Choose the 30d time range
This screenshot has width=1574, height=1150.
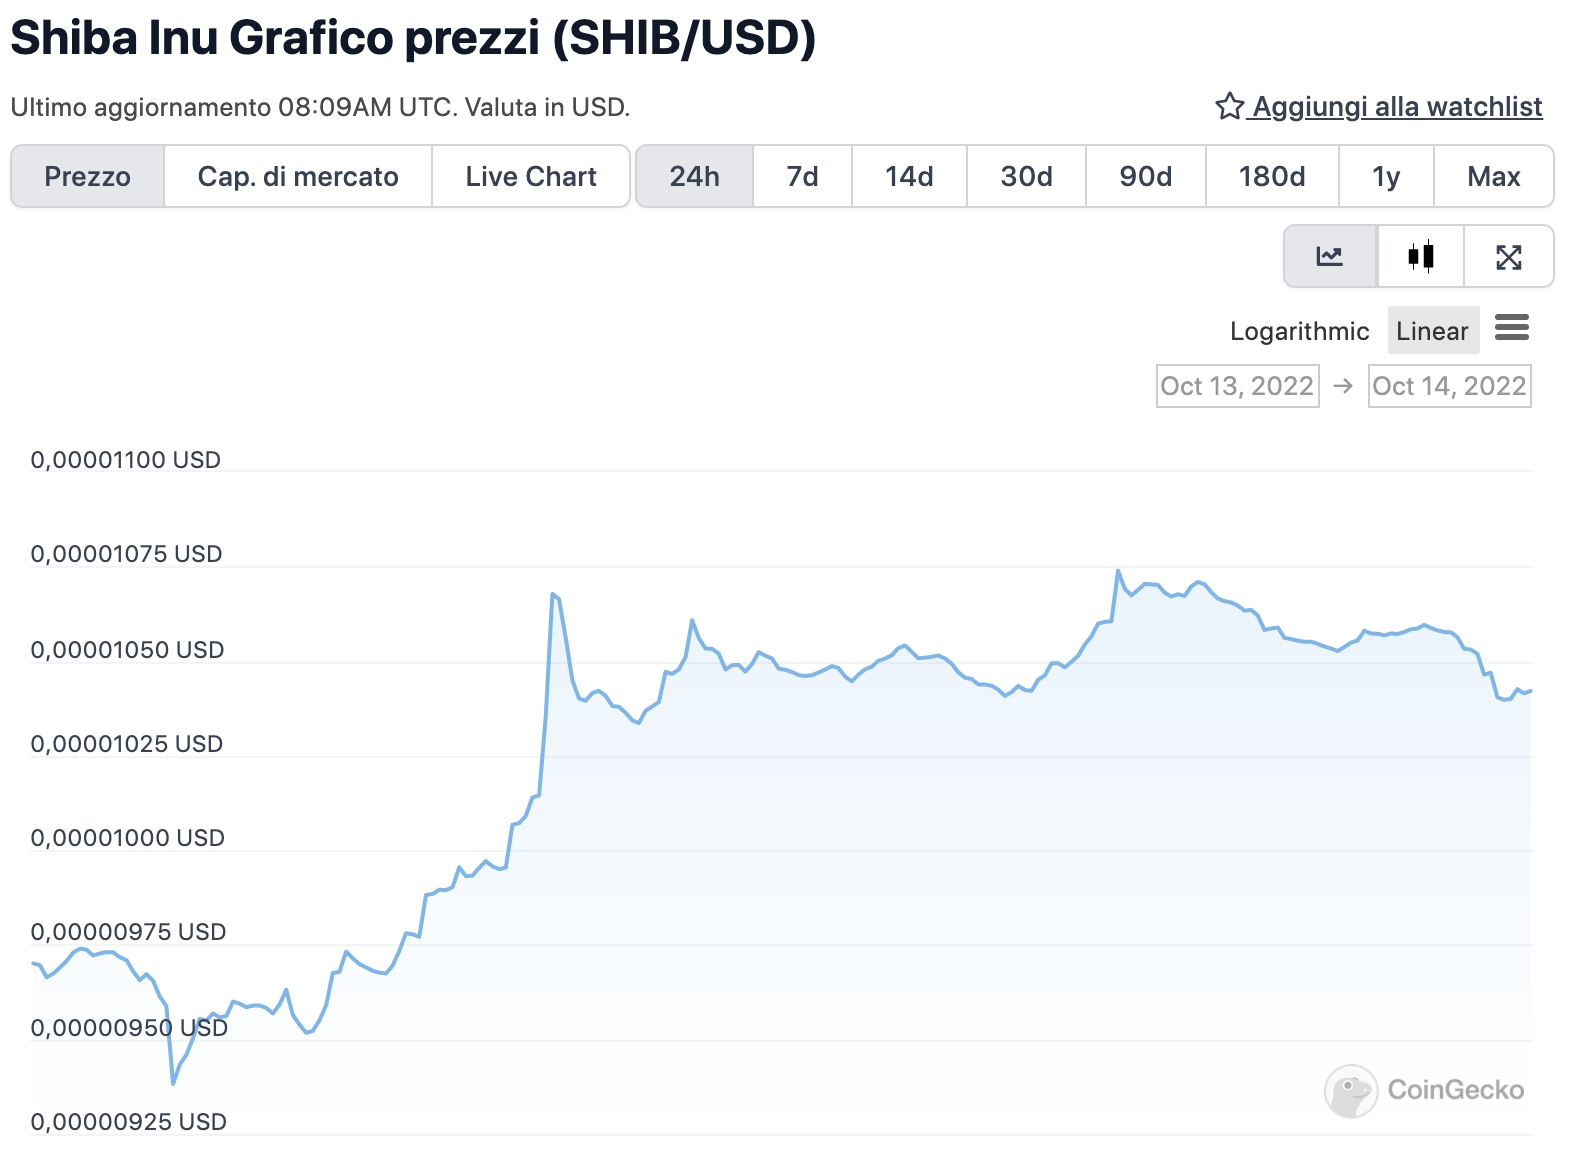[x=1026, y=177]
